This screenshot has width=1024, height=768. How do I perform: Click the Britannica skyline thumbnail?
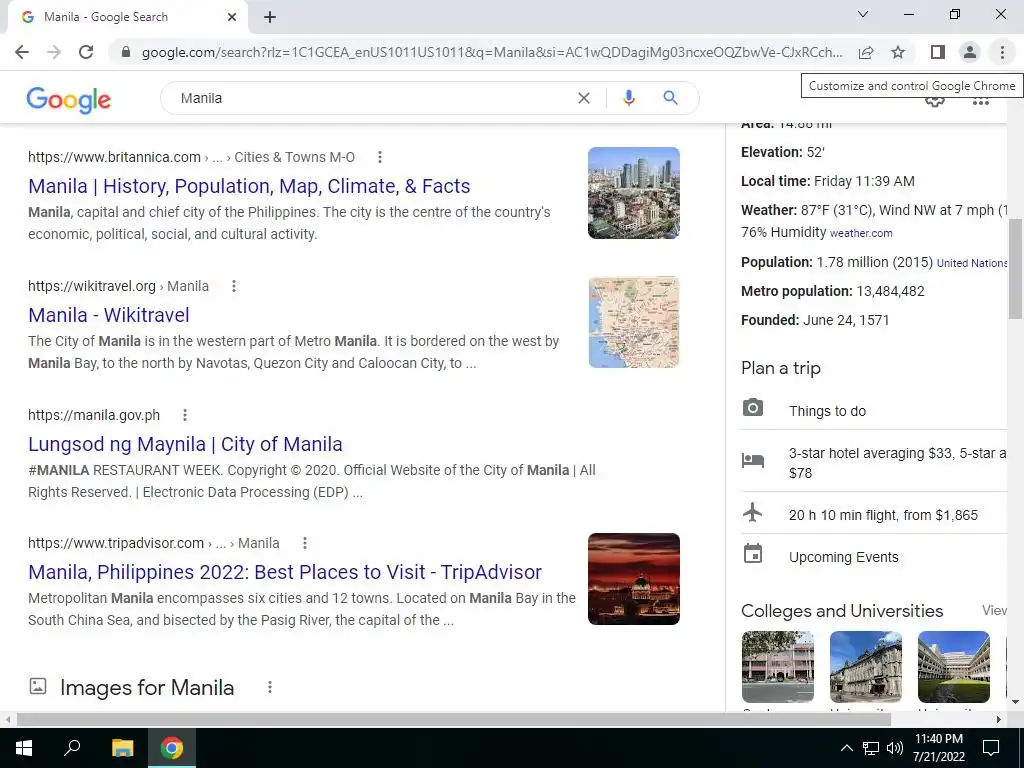tap(633, 193)
